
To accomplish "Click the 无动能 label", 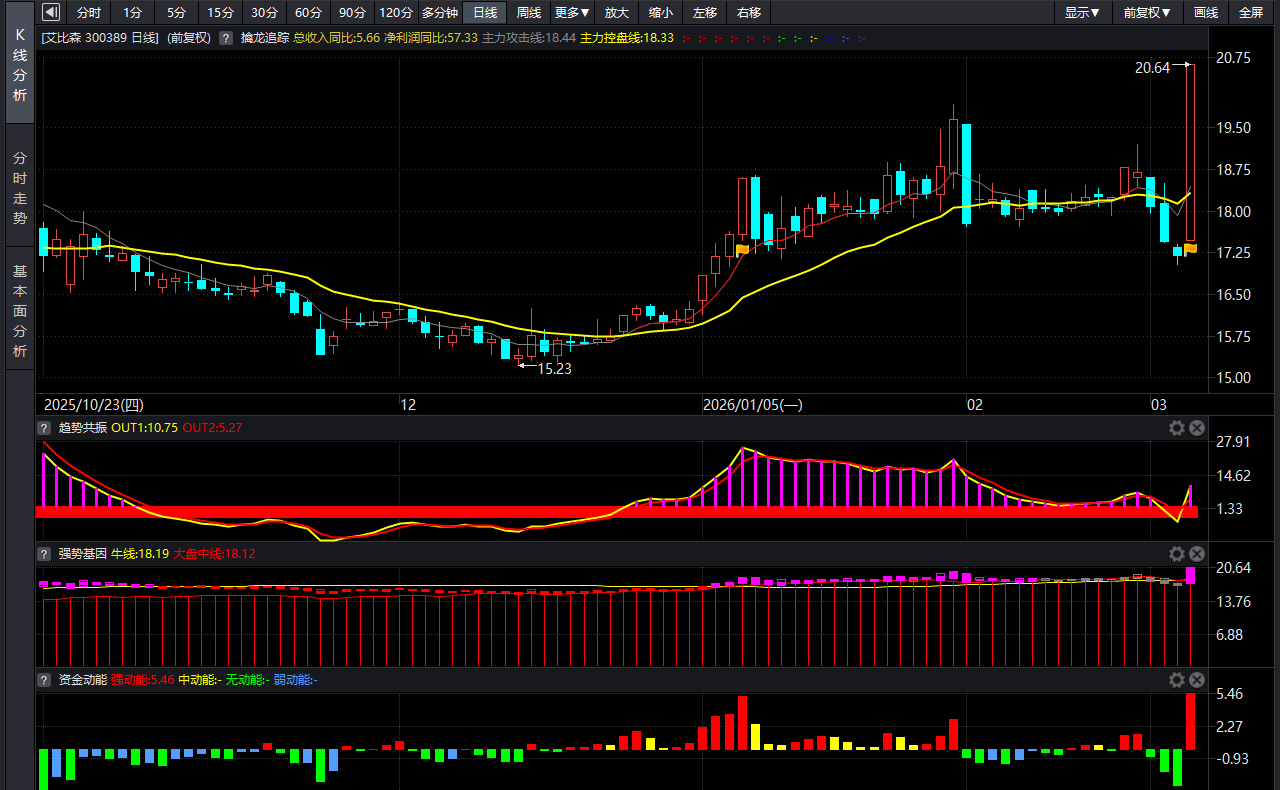I will (246, 680).
